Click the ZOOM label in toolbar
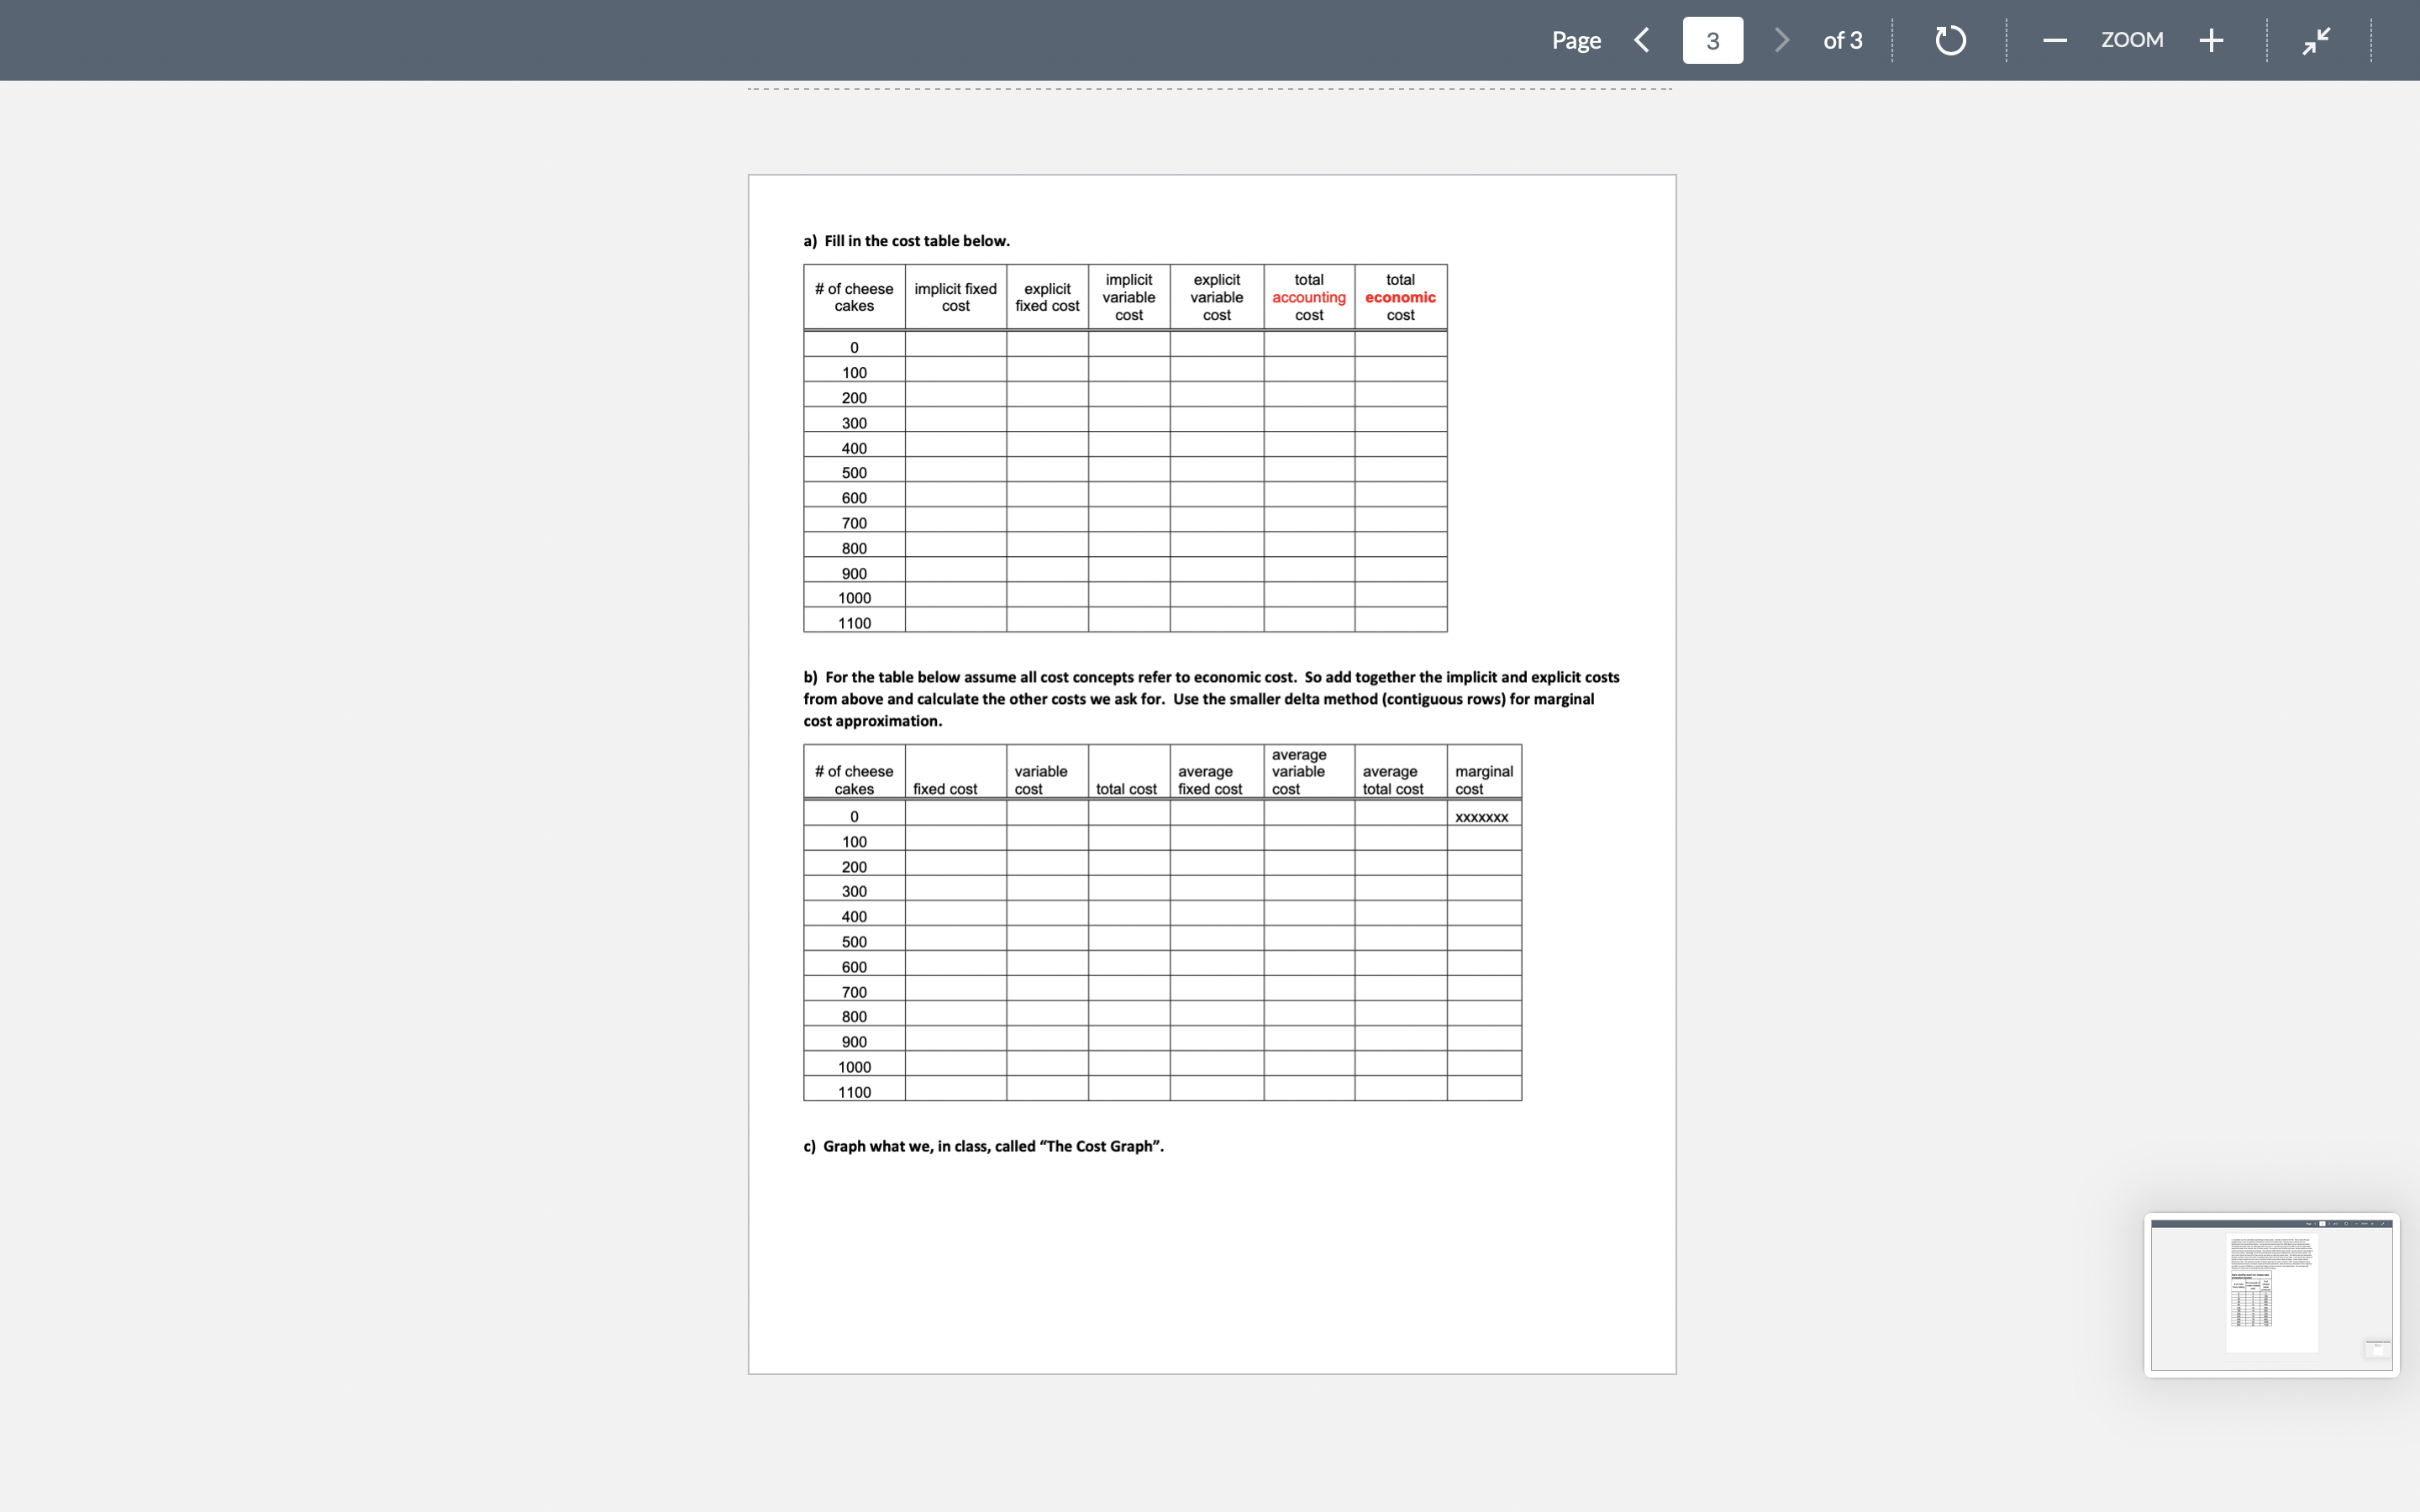This screenshot has height=1512, width=2420. [x=2132, y=40]
